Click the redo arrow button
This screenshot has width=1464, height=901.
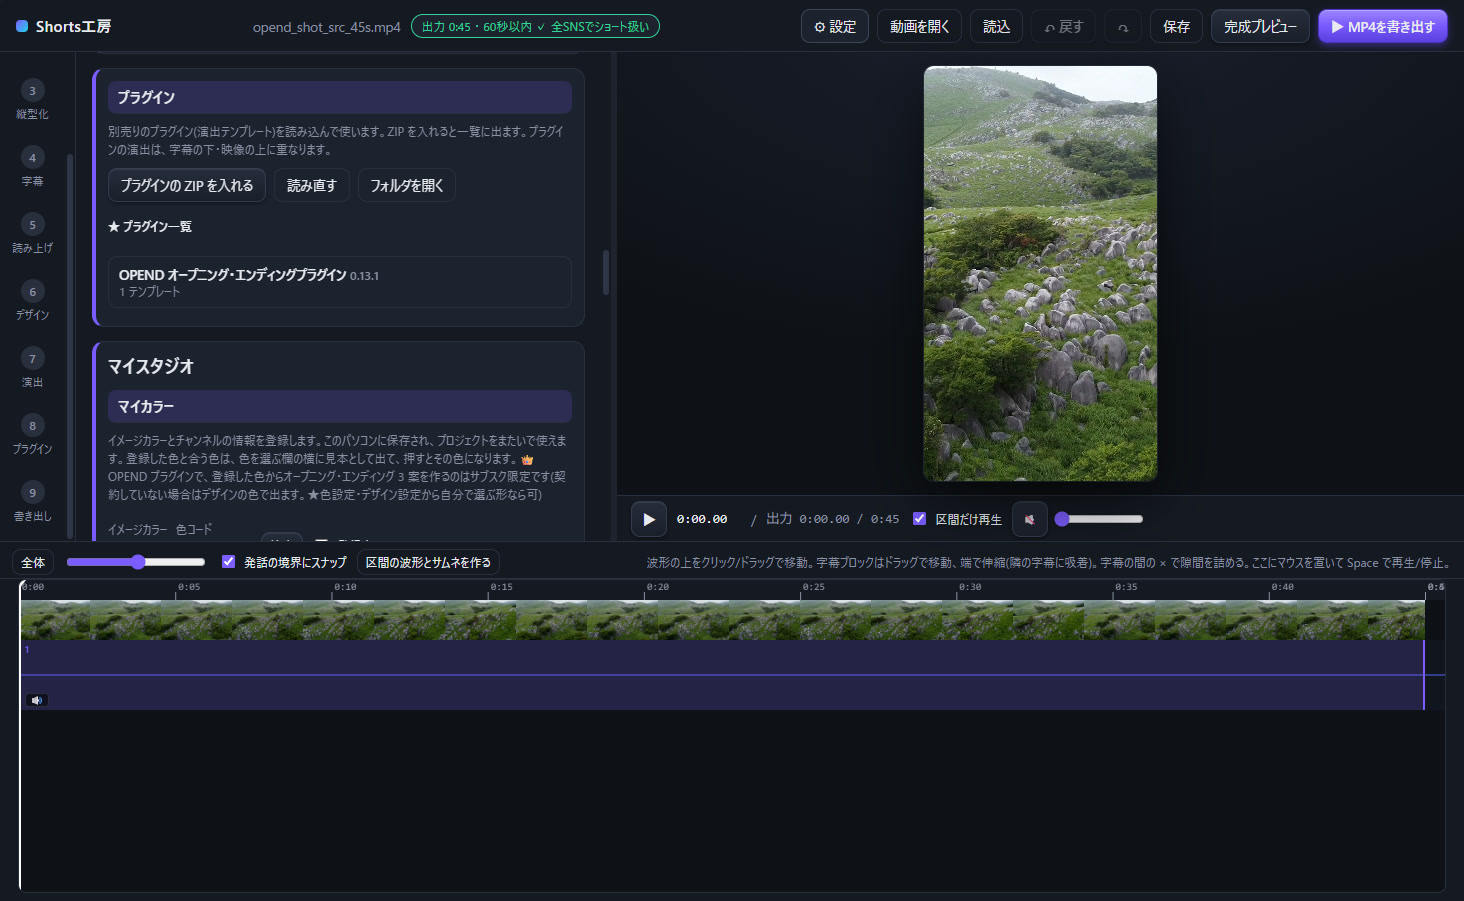(1123, 27)
